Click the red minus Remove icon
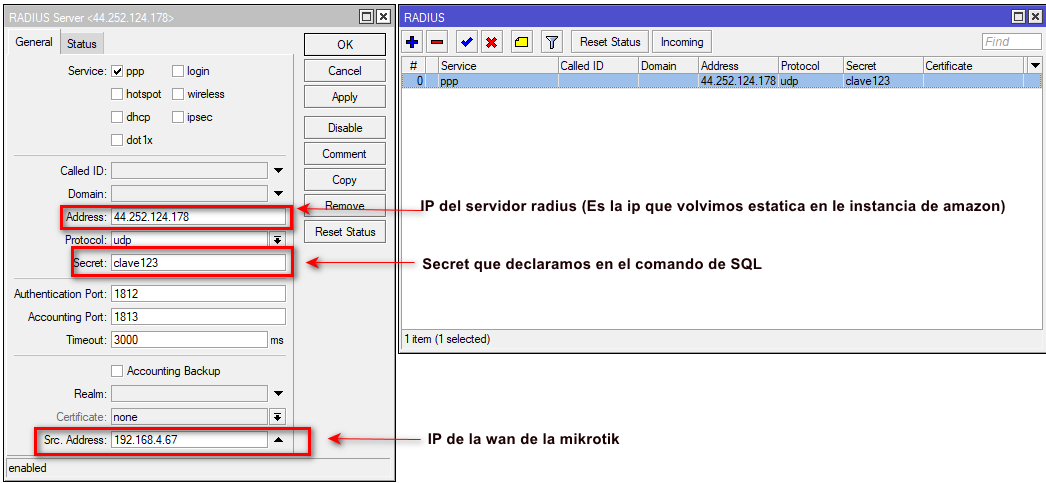 pos(437,42)
